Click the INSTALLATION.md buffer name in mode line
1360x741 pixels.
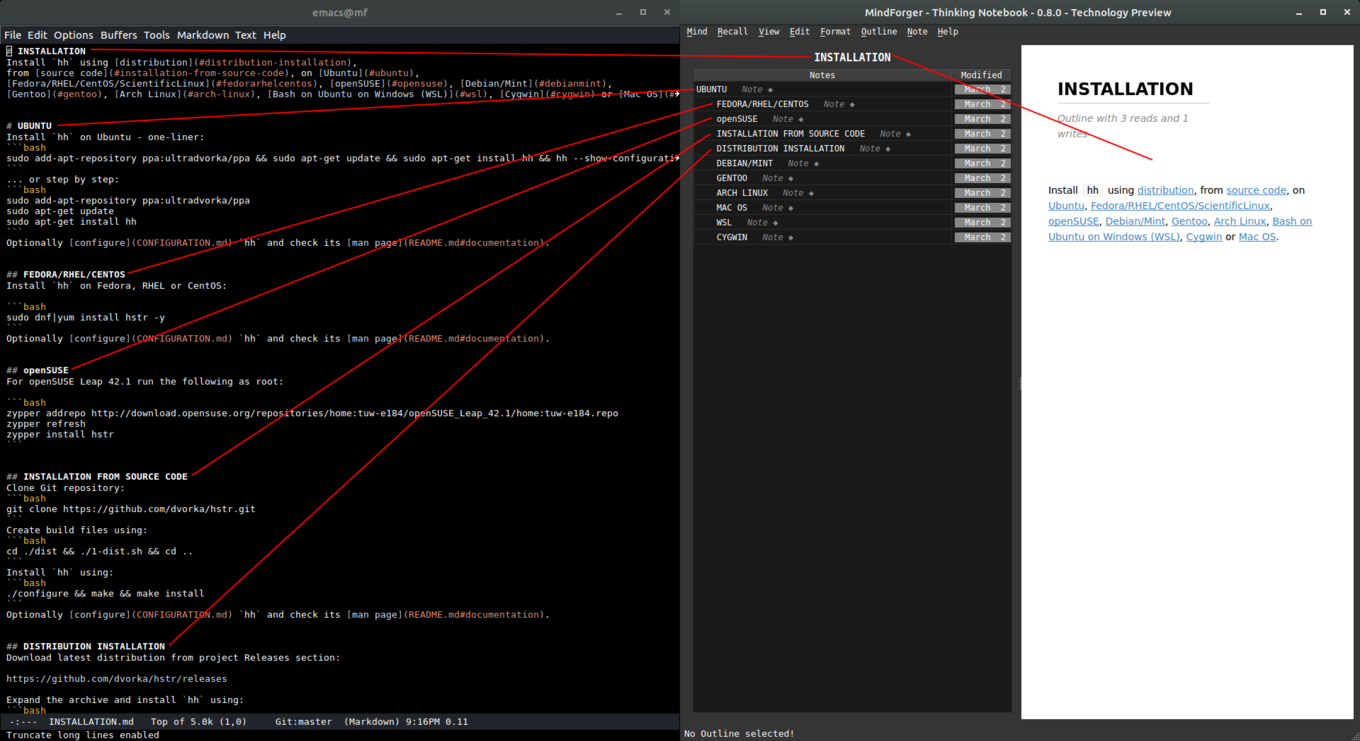coord(91,721)
